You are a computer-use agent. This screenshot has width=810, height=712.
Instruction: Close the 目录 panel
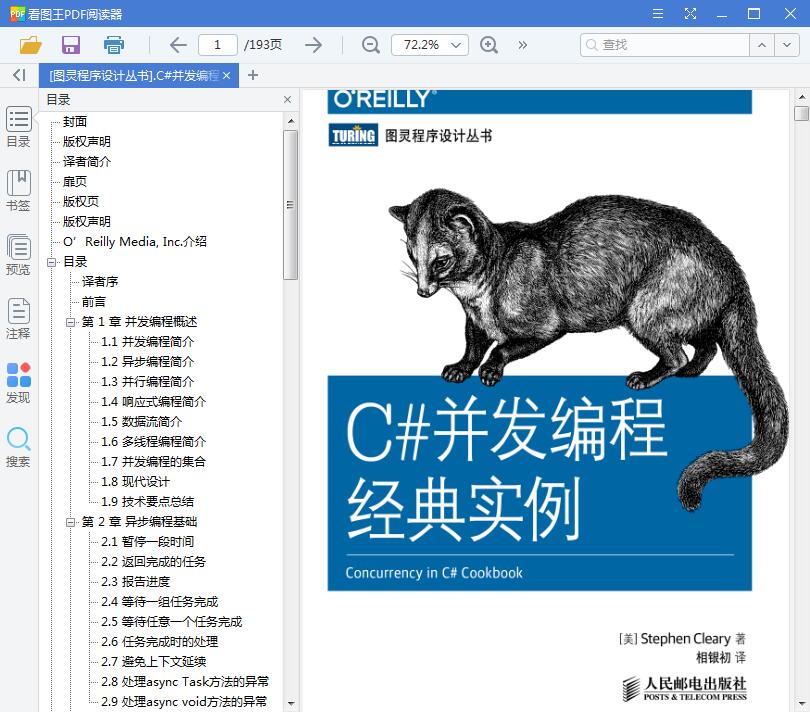click(288, 100)
